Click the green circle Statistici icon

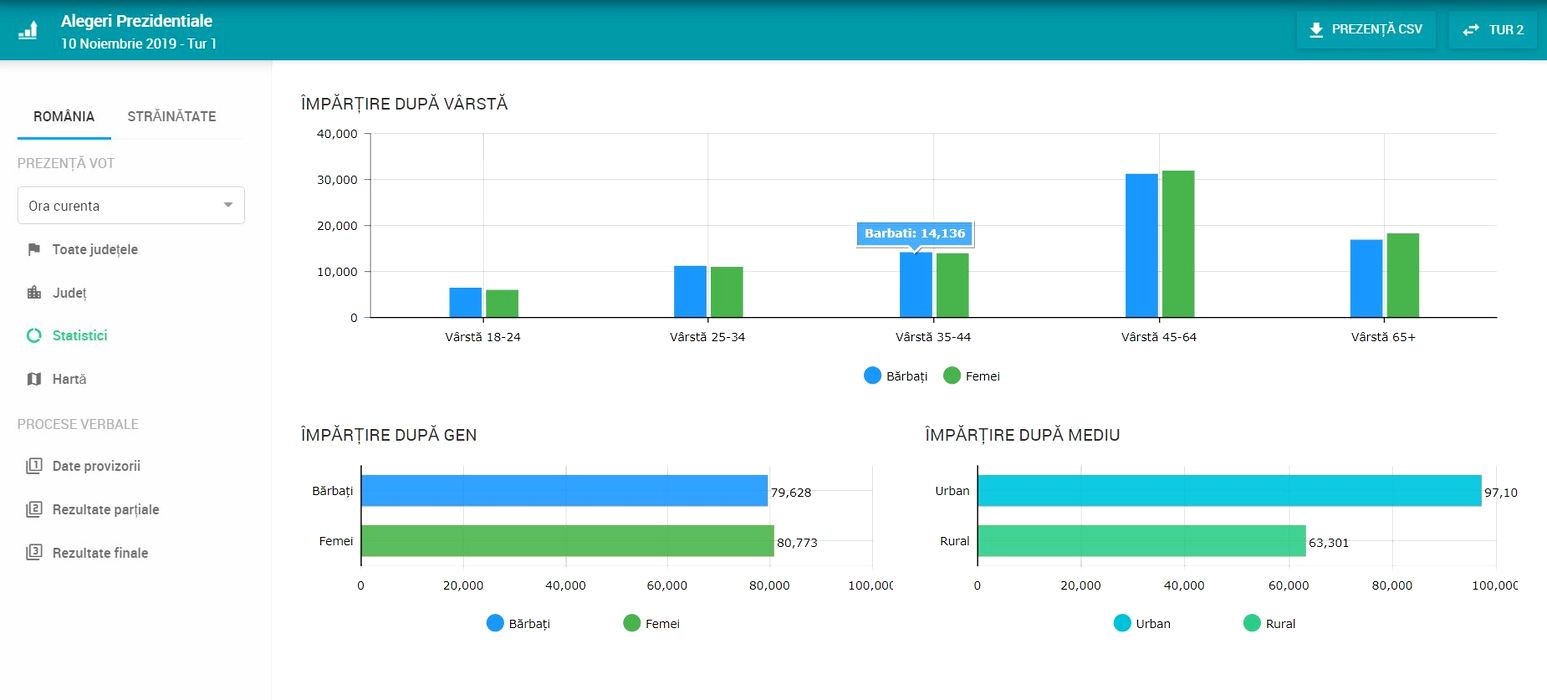(x=34, y=336)
